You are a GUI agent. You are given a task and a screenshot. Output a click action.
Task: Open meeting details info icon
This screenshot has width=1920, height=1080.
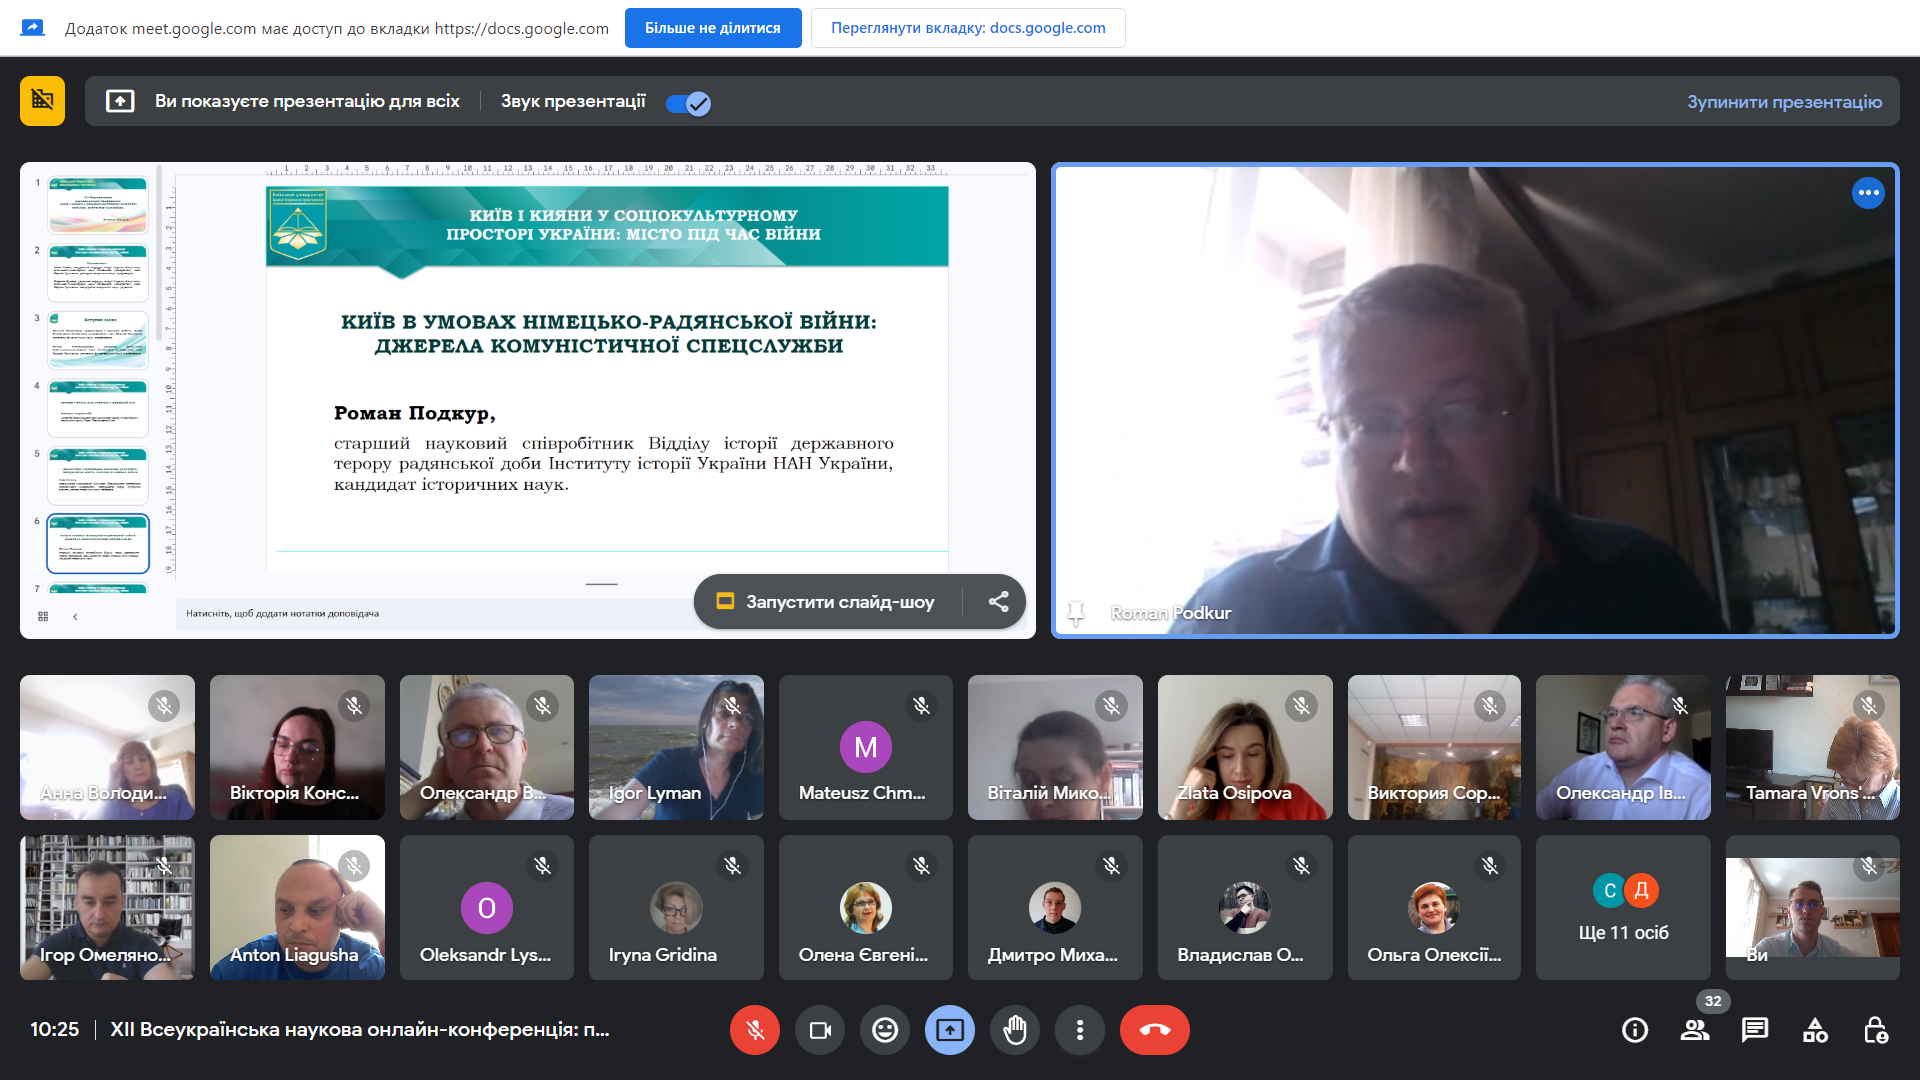click(x=1635, y=1030)
